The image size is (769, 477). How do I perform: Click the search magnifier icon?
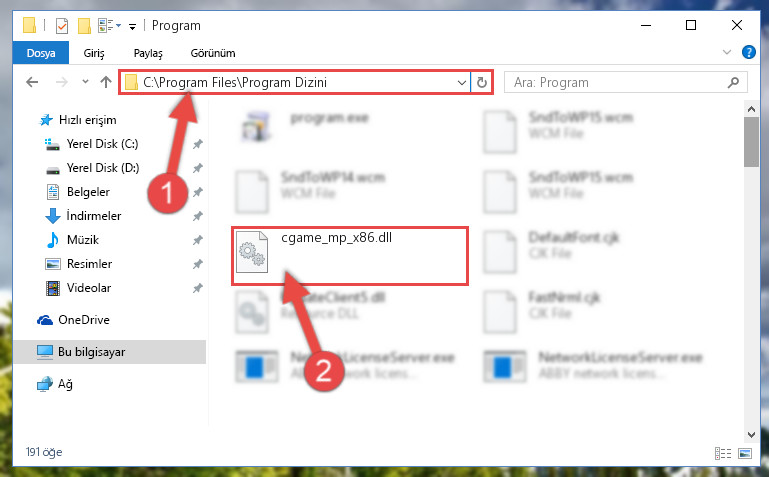pos(733,82)
